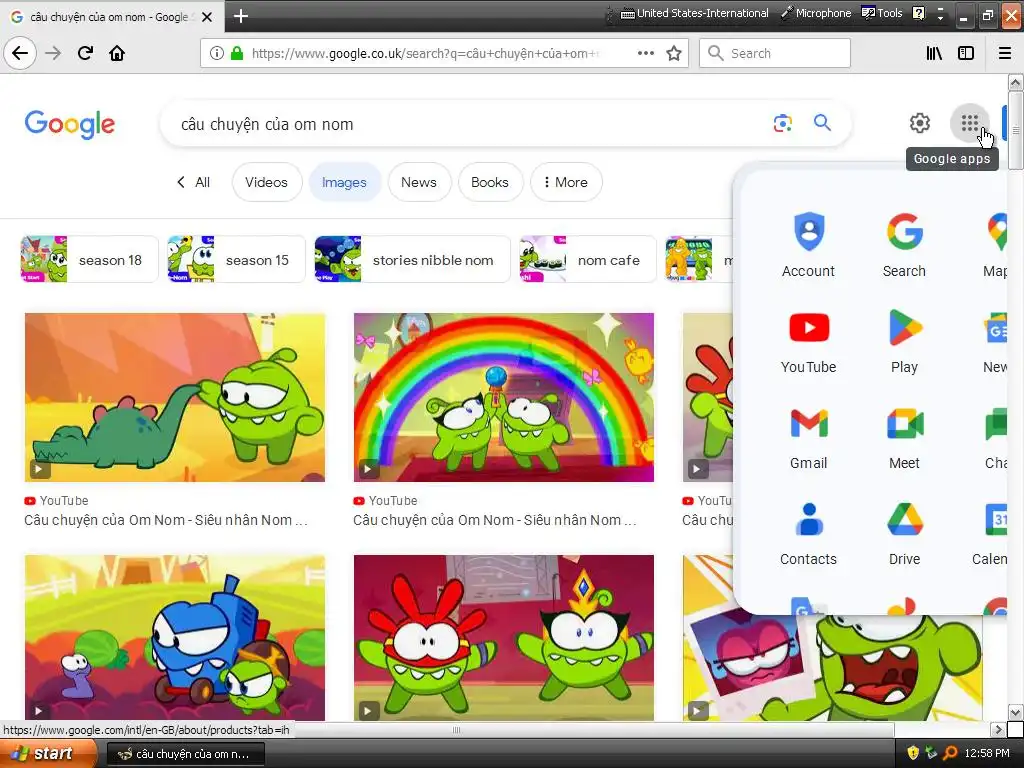Switch to News results tab
The height and width of the screenshot is (768, 1024).
click(419, 182)
